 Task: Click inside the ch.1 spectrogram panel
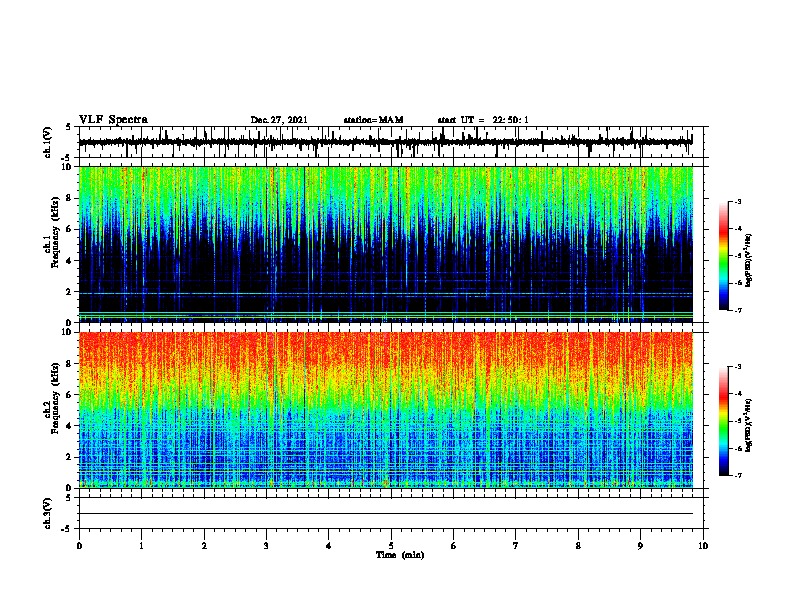click(386, 244)
